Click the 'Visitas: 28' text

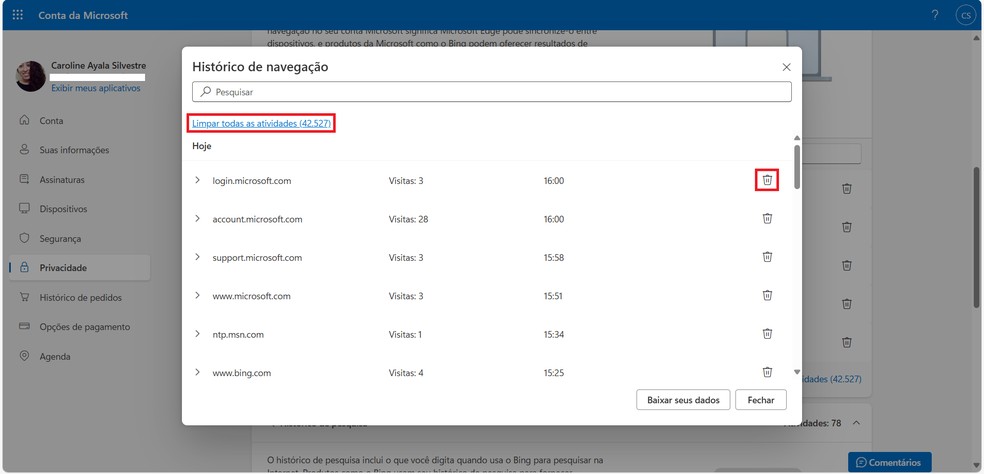click(x=408, y=219)
